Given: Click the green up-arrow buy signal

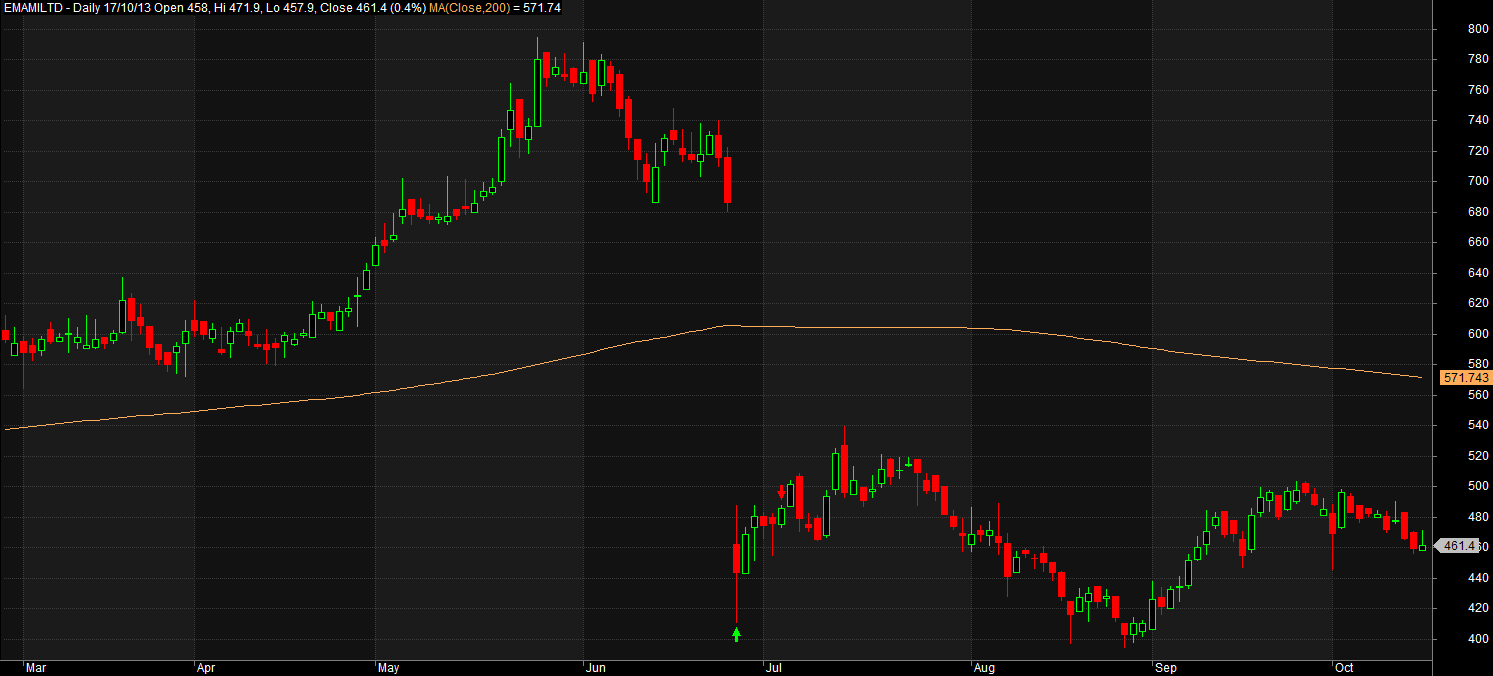Looking at the screenshot, I should [x=737, y=633].
